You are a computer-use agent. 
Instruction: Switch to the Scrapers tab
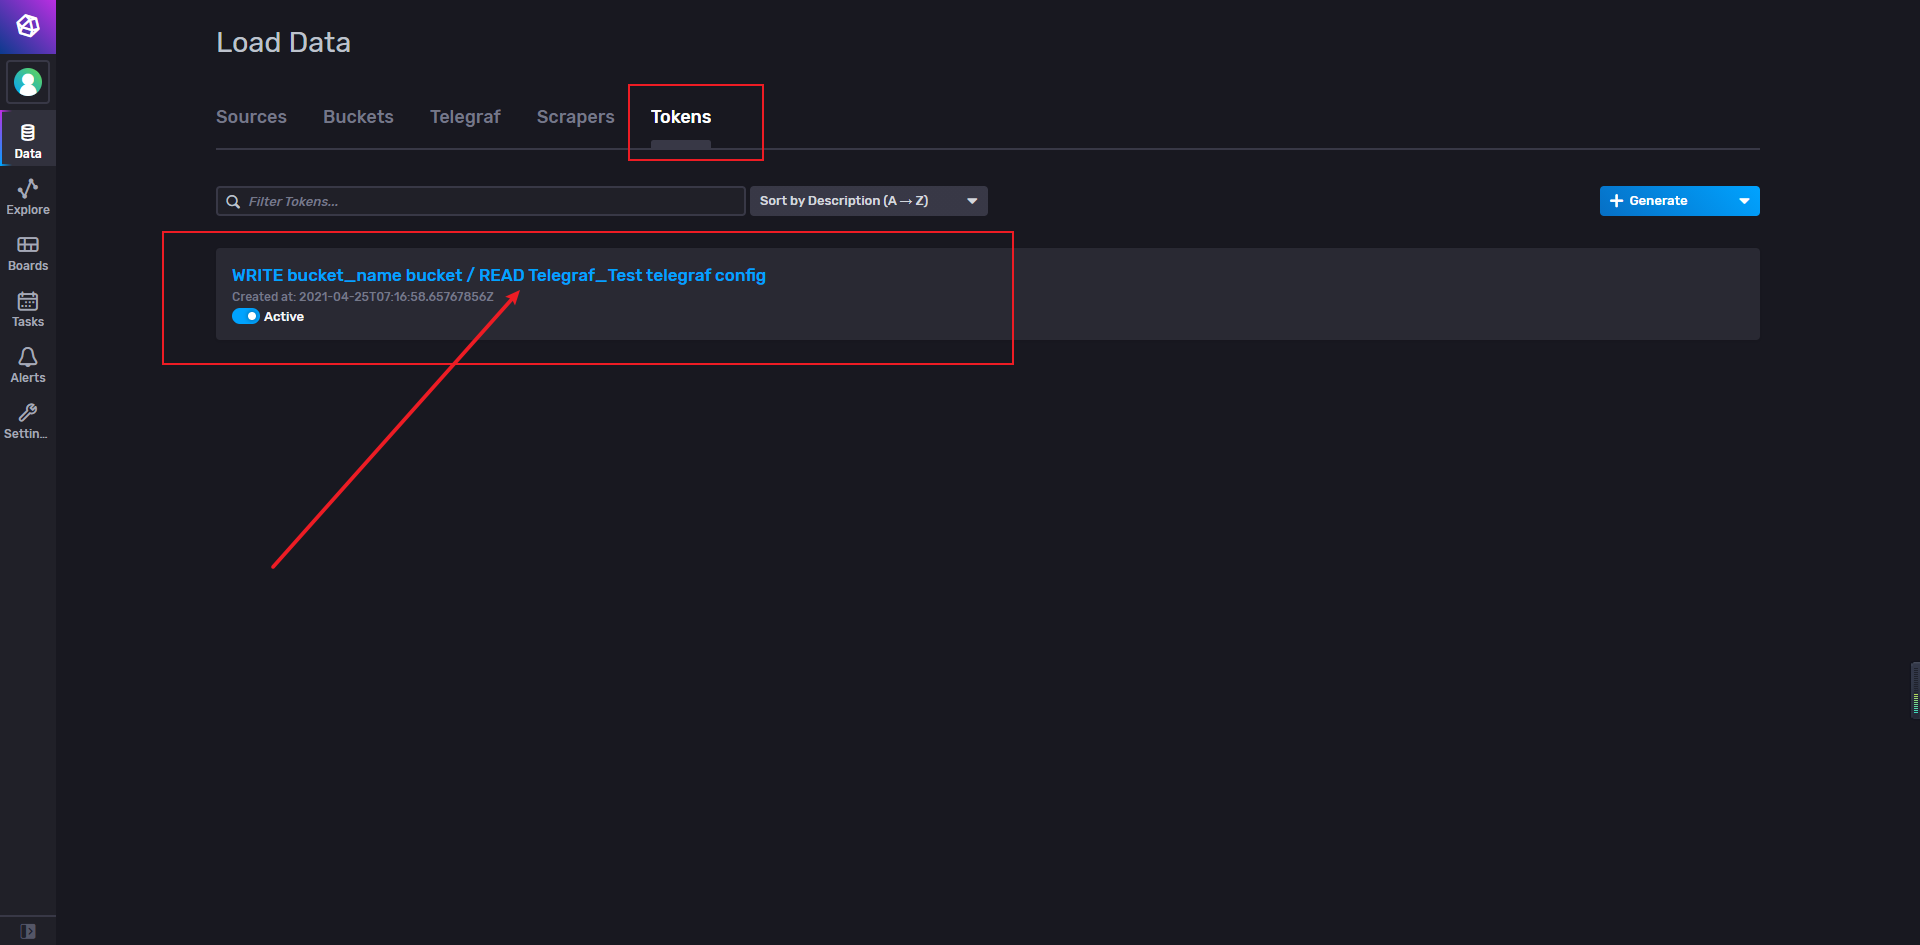pyautogui.click(x=575, y=117)
